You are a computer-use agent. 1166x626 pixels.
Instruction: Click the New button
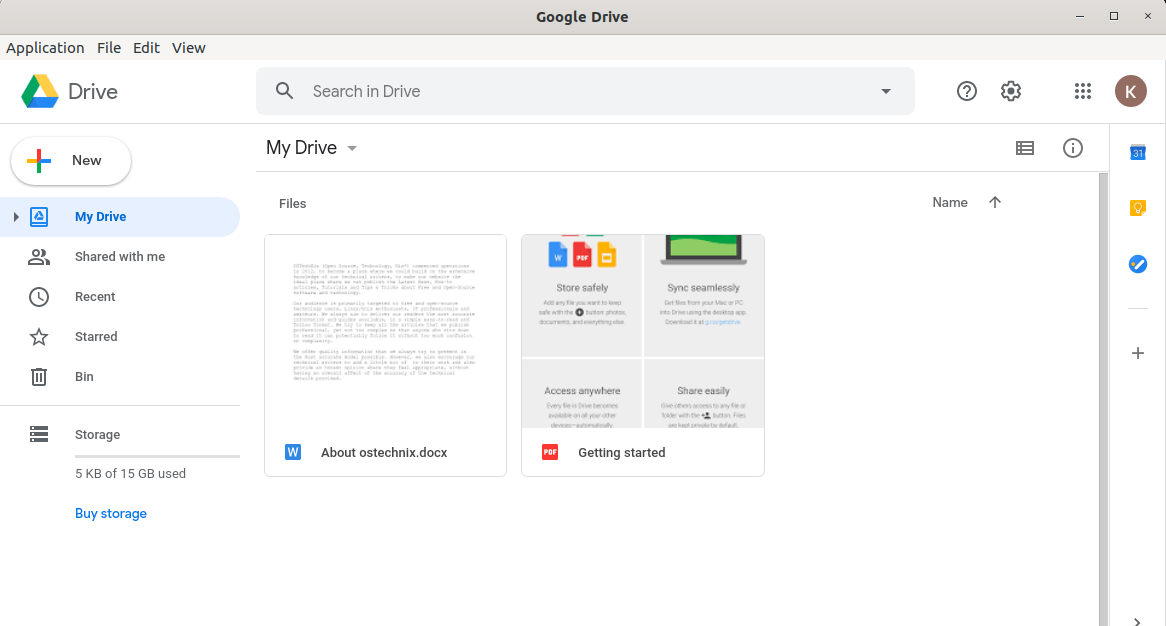[71, 161]
